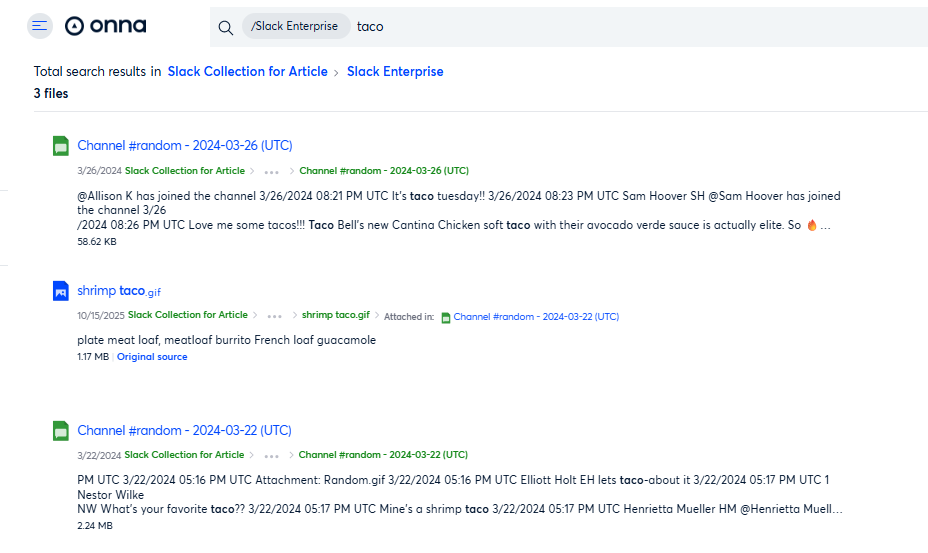The width and height of the screenshot is (928, 553).
Task: Open result Channel #random - 2024-03-22 (UTC)
Action: click(x=185, y=431)
